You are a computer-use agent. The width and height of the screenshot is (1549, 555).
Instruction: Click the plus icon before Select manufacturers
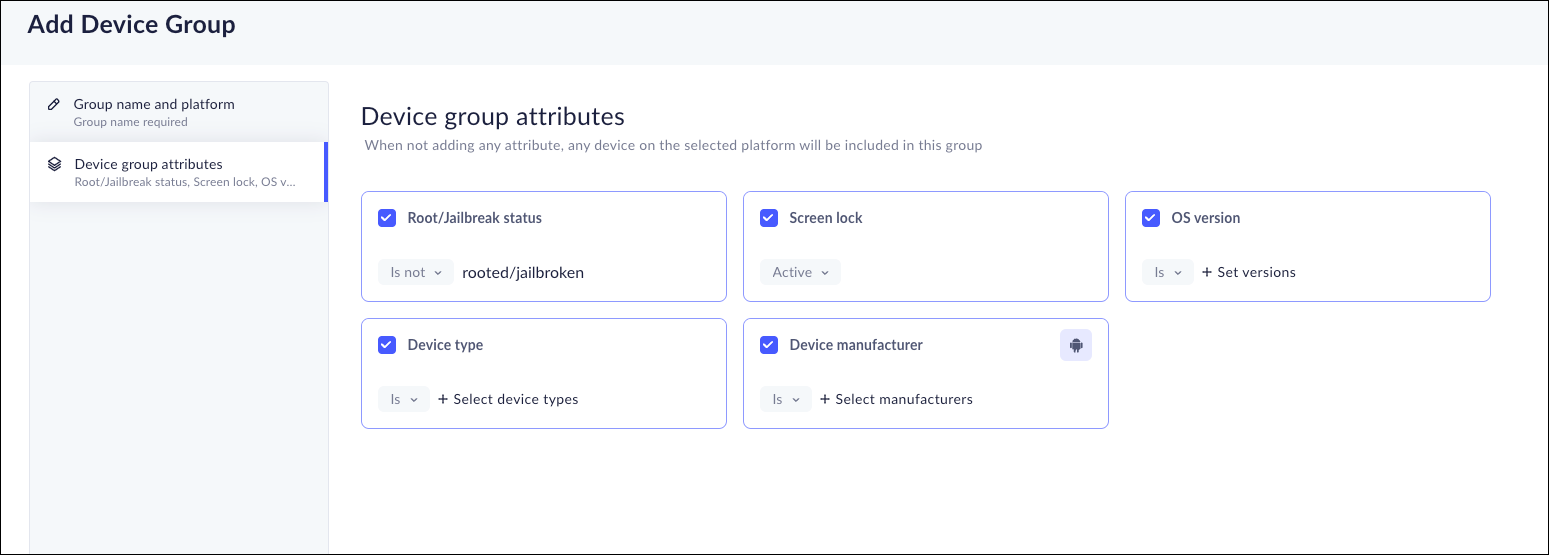coord(825,399)
